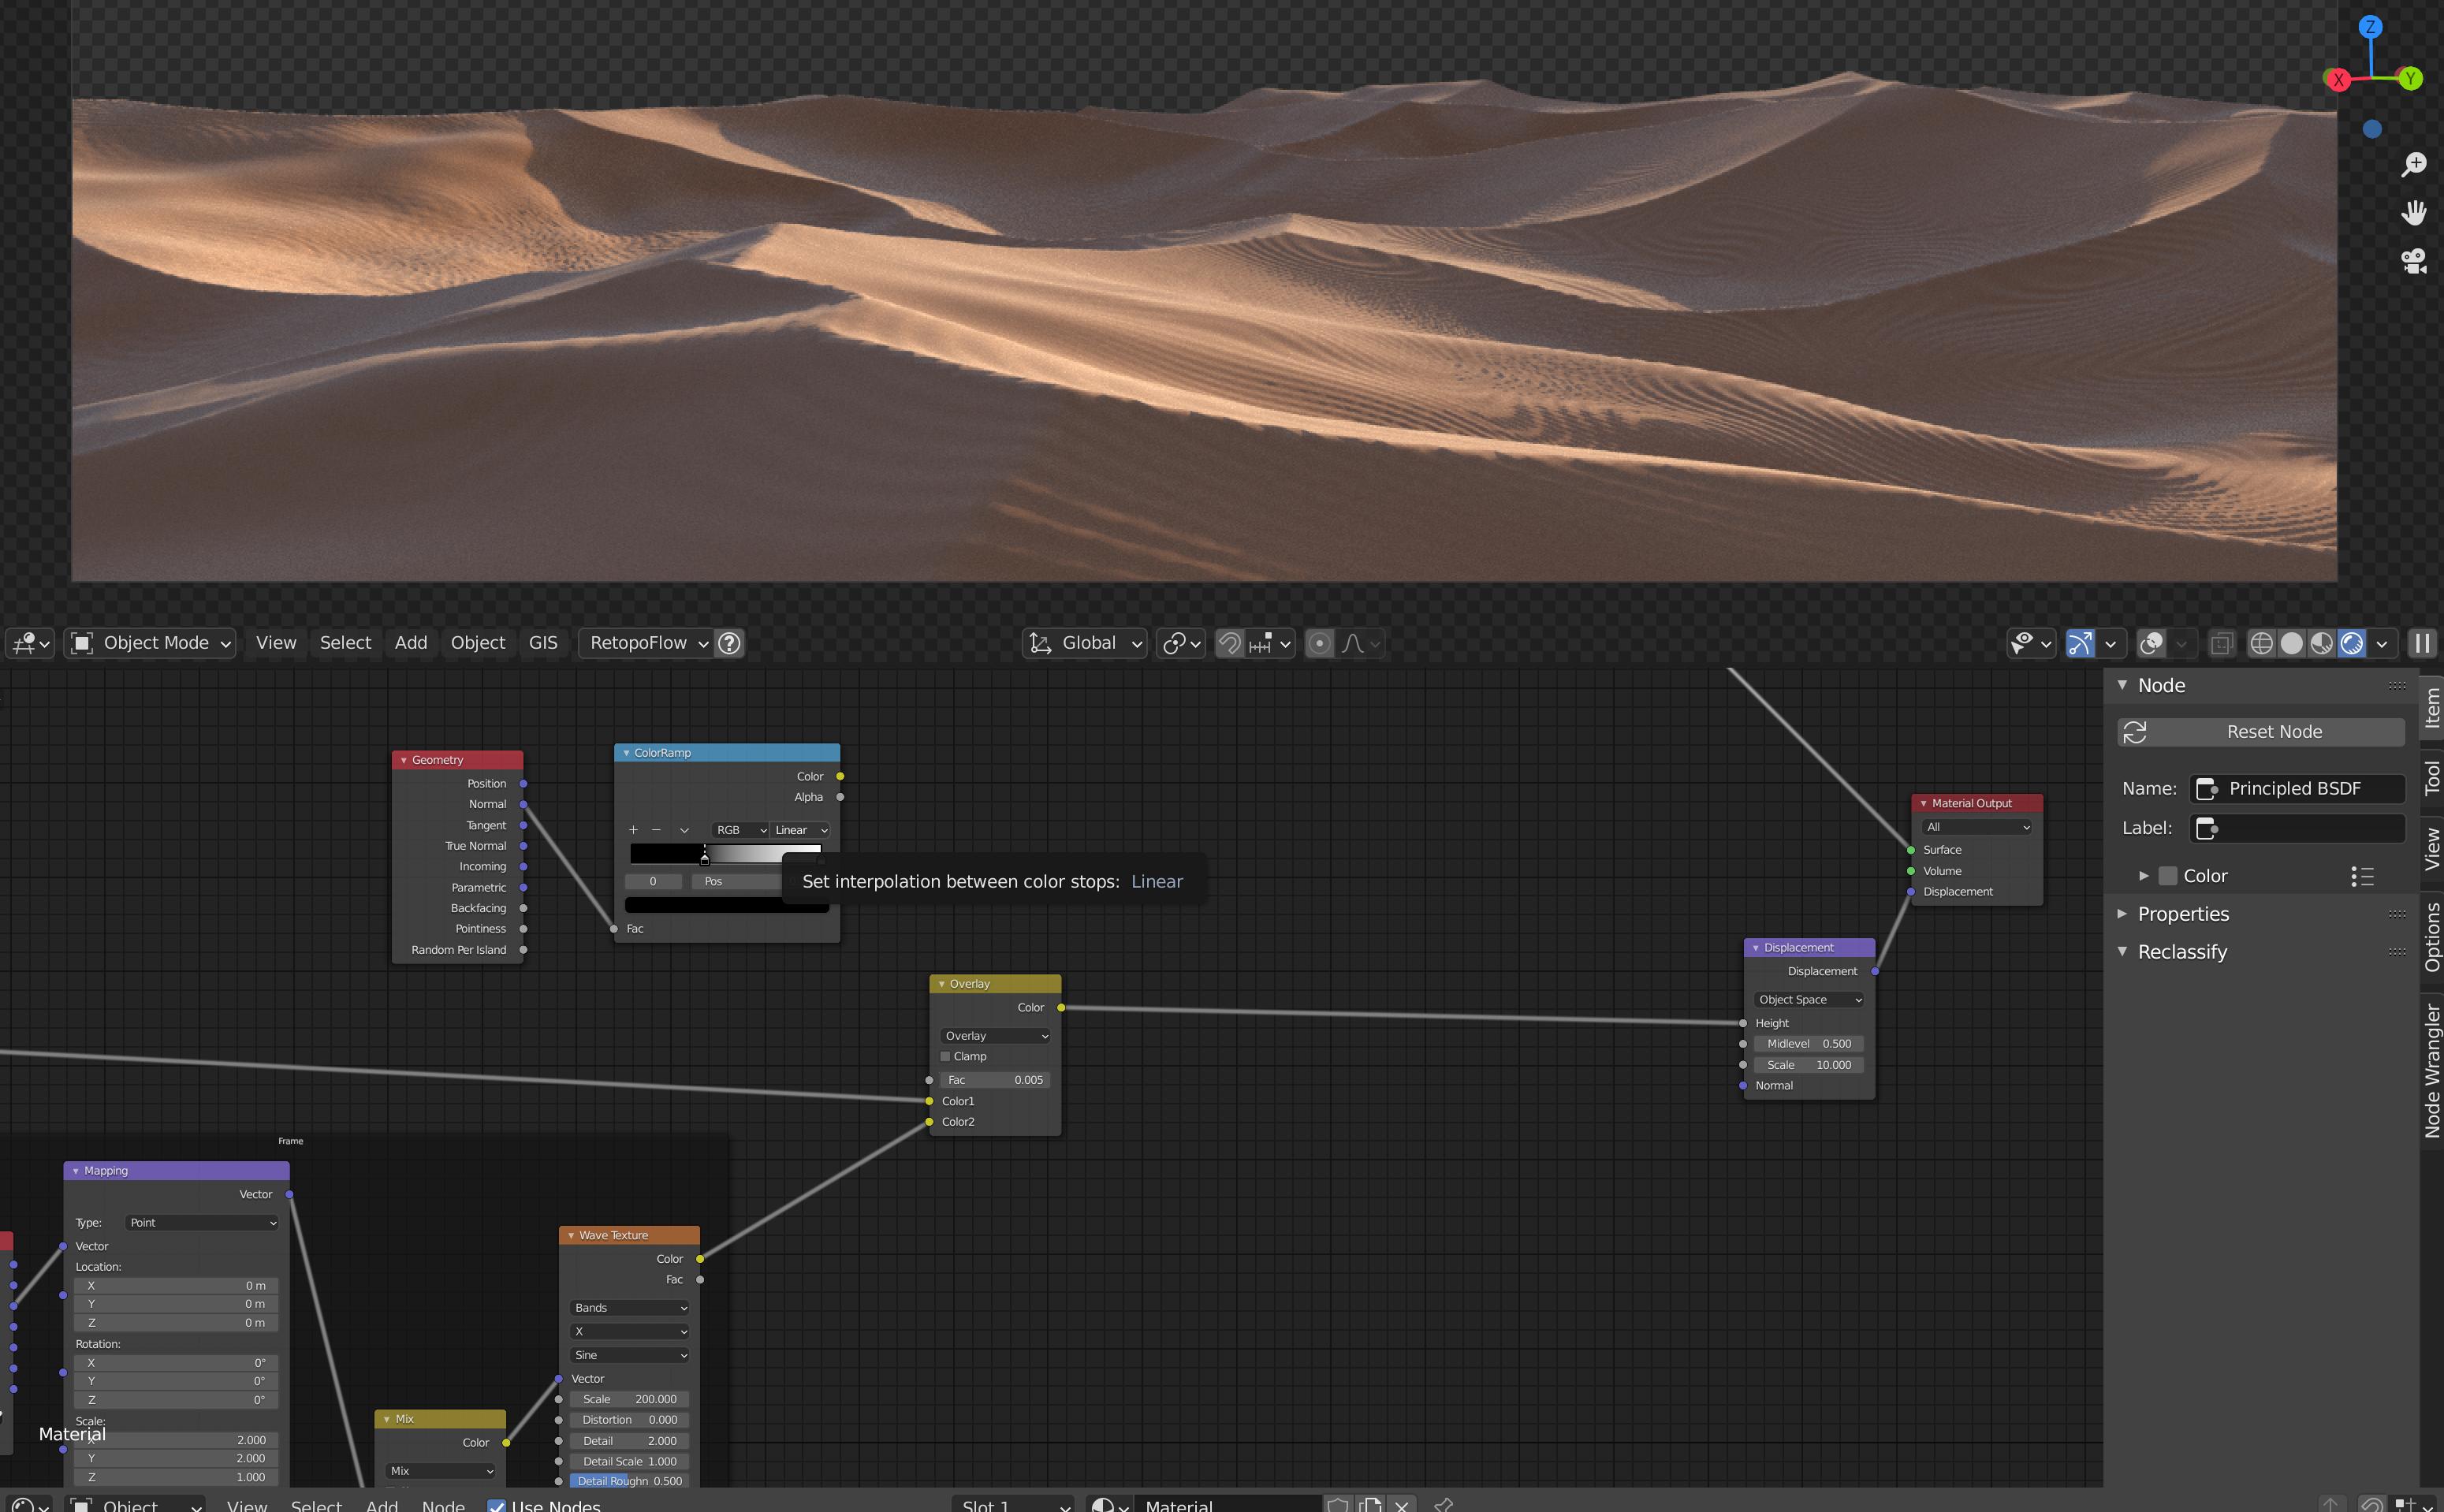Click the viewport shading rendered icon

(x=2346, y=642)
